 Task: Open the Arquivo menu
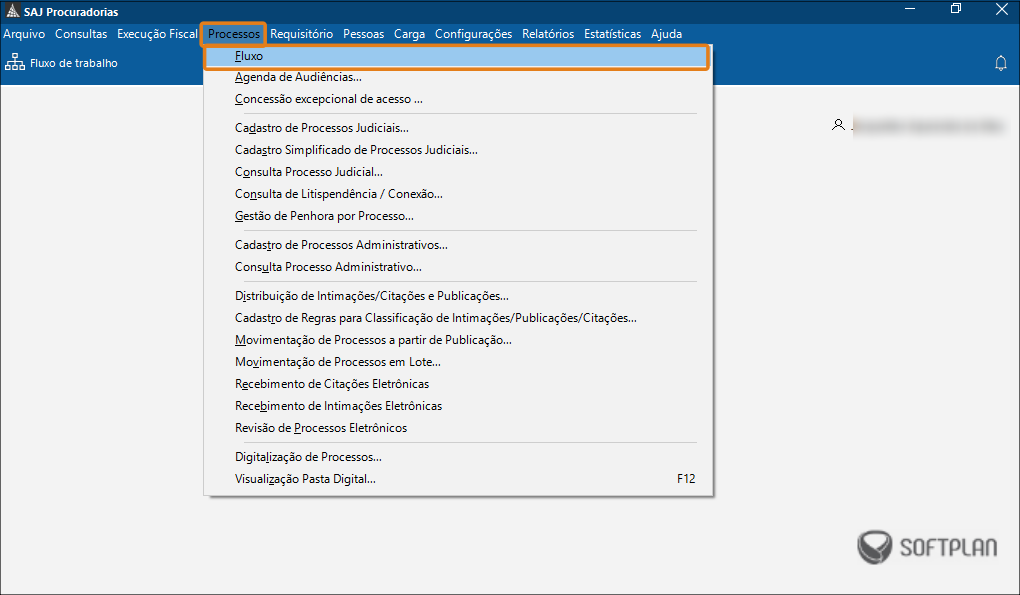coord(24,34)
